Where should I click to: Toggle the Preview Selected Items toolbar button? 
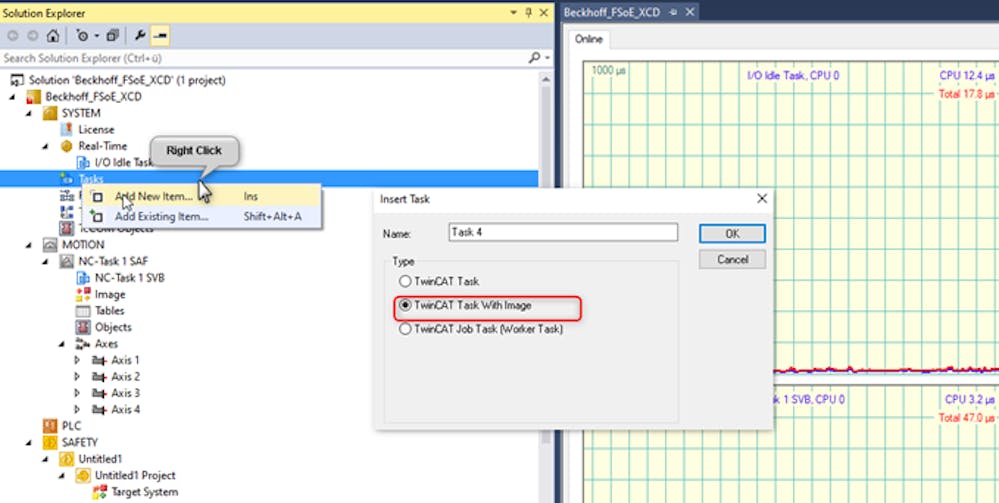pos(159,36)
